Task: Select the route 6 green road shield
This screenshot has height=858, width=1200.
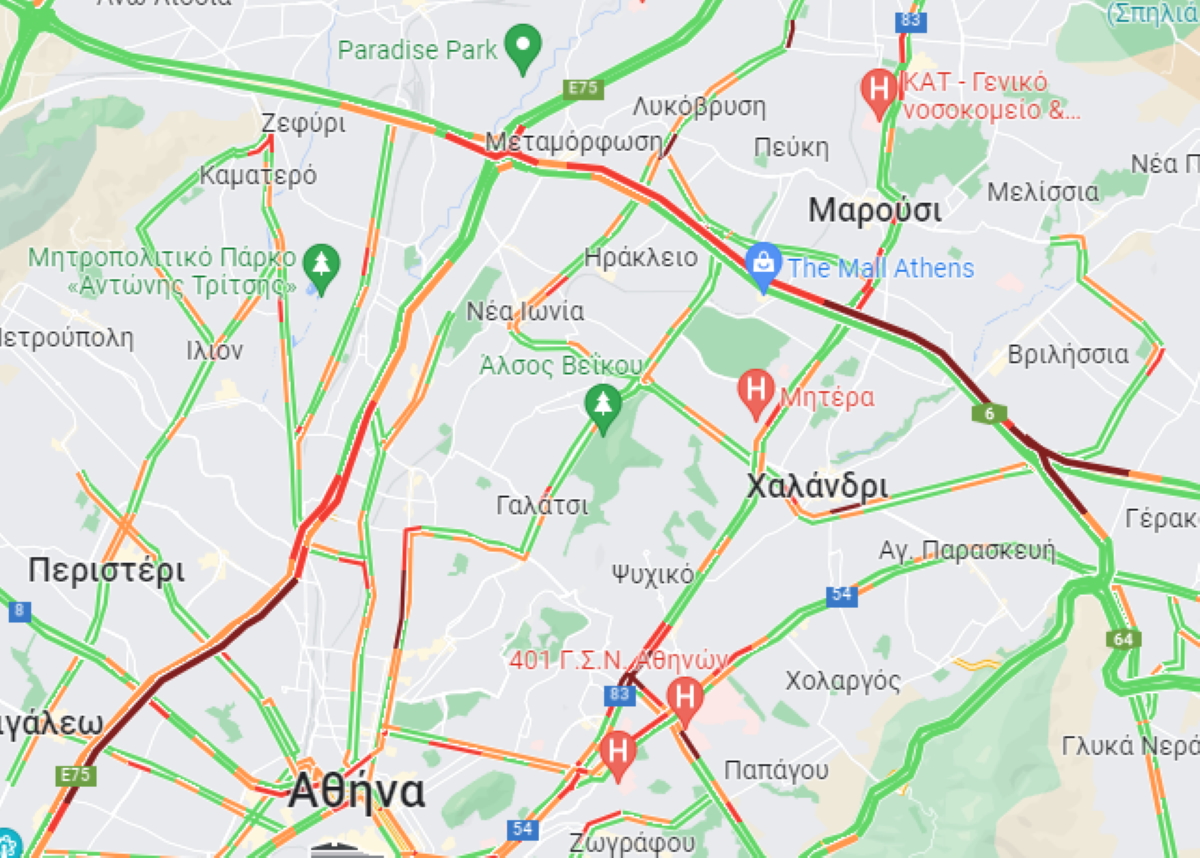Action: [x=989, y=413]
